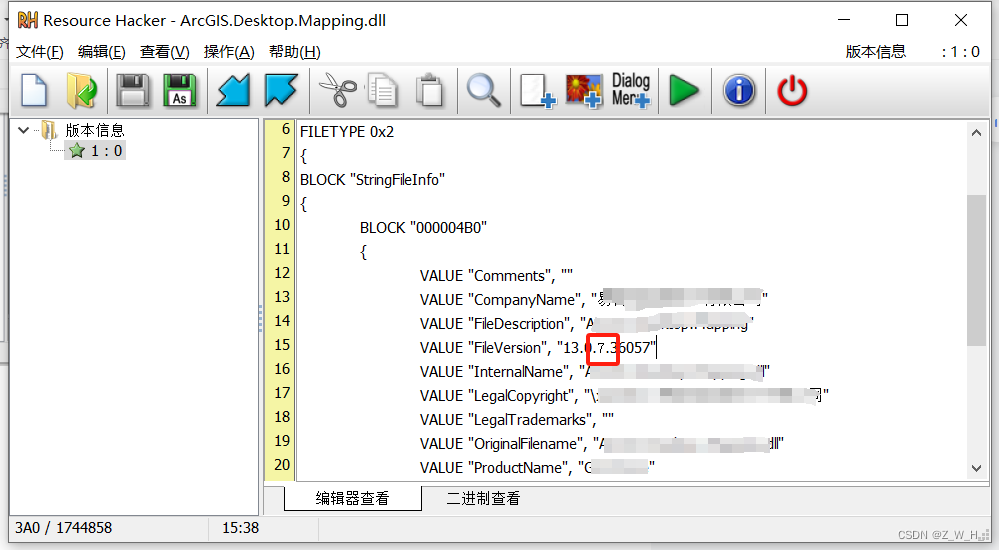This screenshot has height=550, width=999.
Task: Click the VALUE "OriginalFilename" line
Action: pos(601,444)
